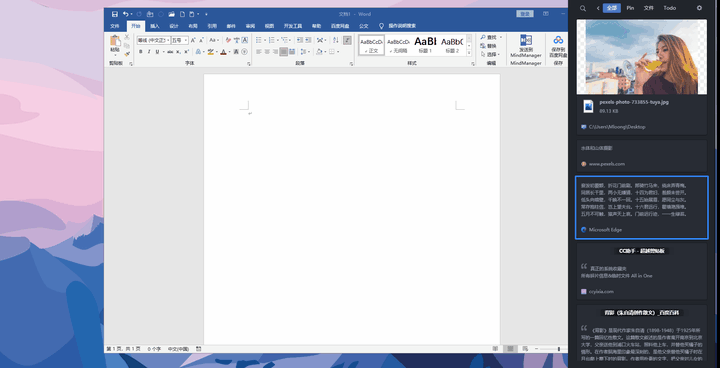The height and width of the screenshot is (368, 720).
Task: Open the font name dropdown
Action: point(154,40)
